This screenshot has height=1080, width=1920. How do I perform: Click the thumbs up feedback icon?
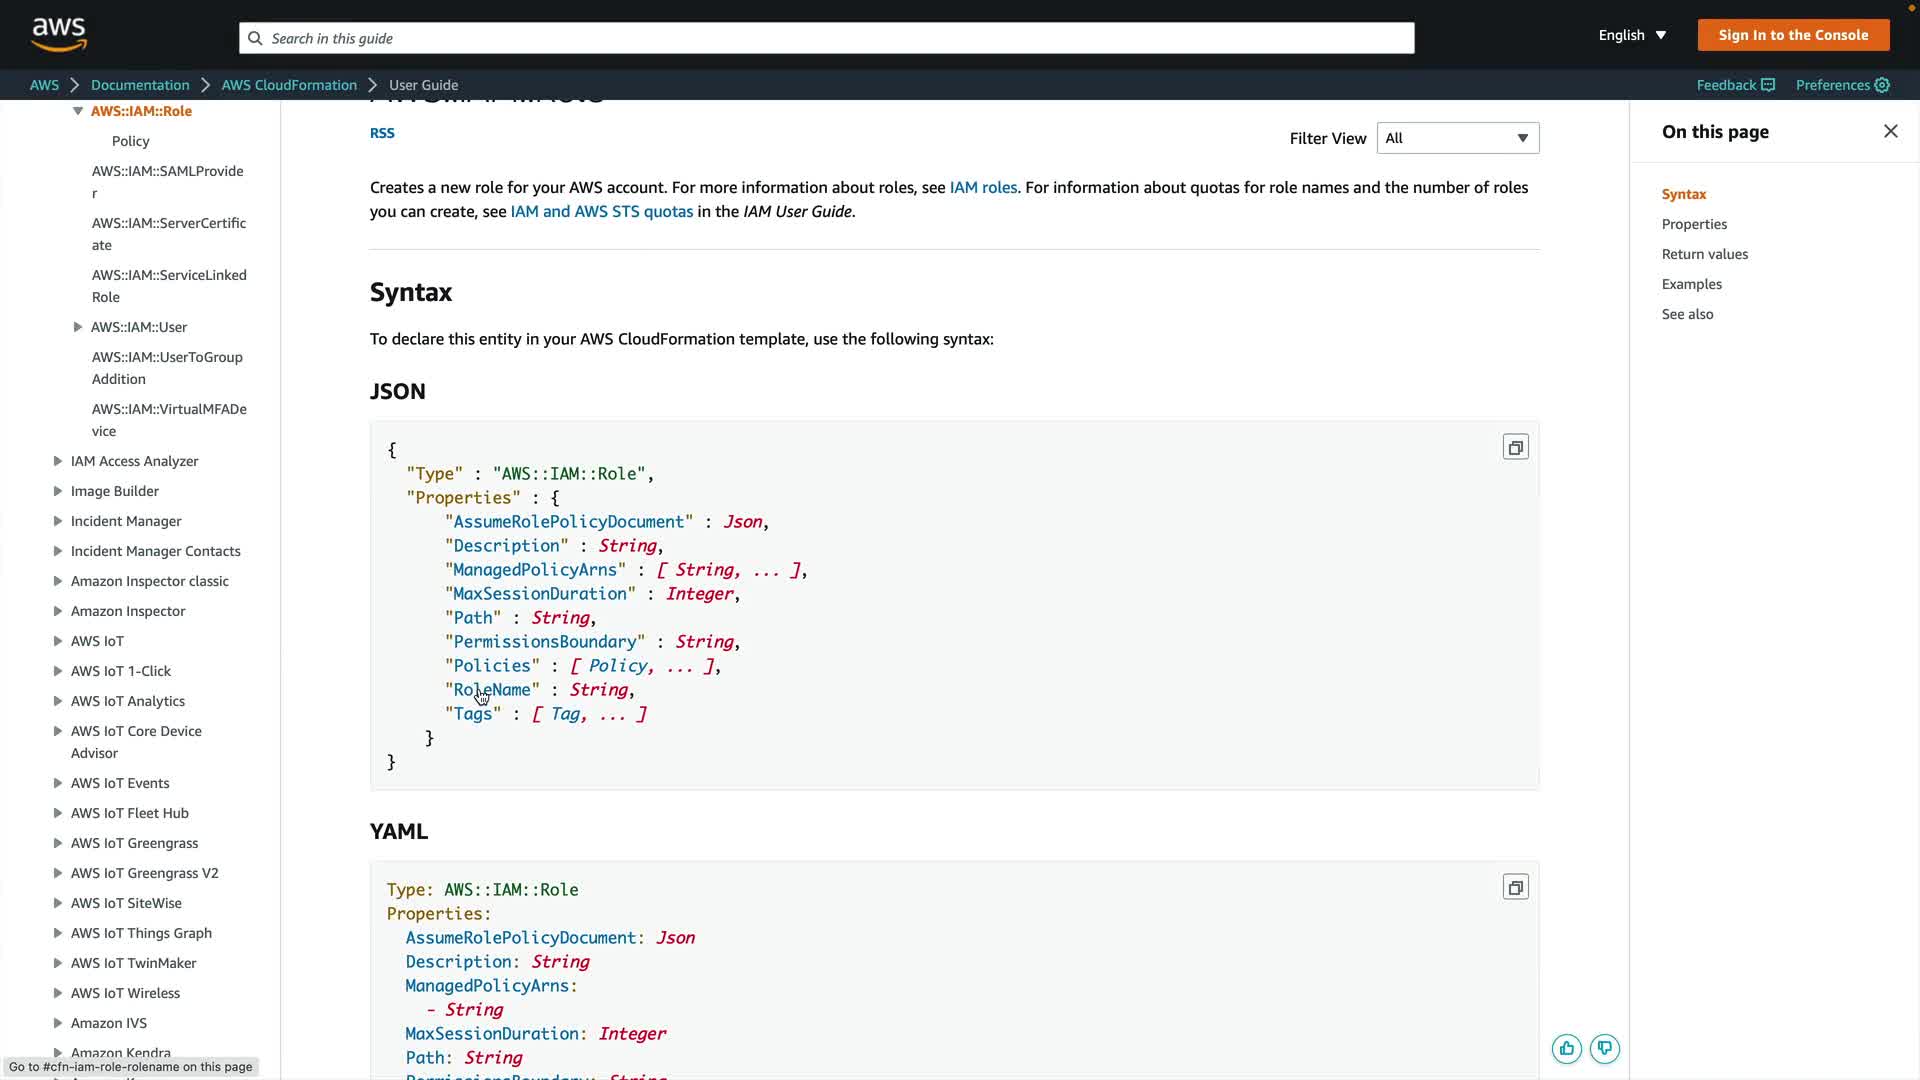(x=1566, y=1048)
